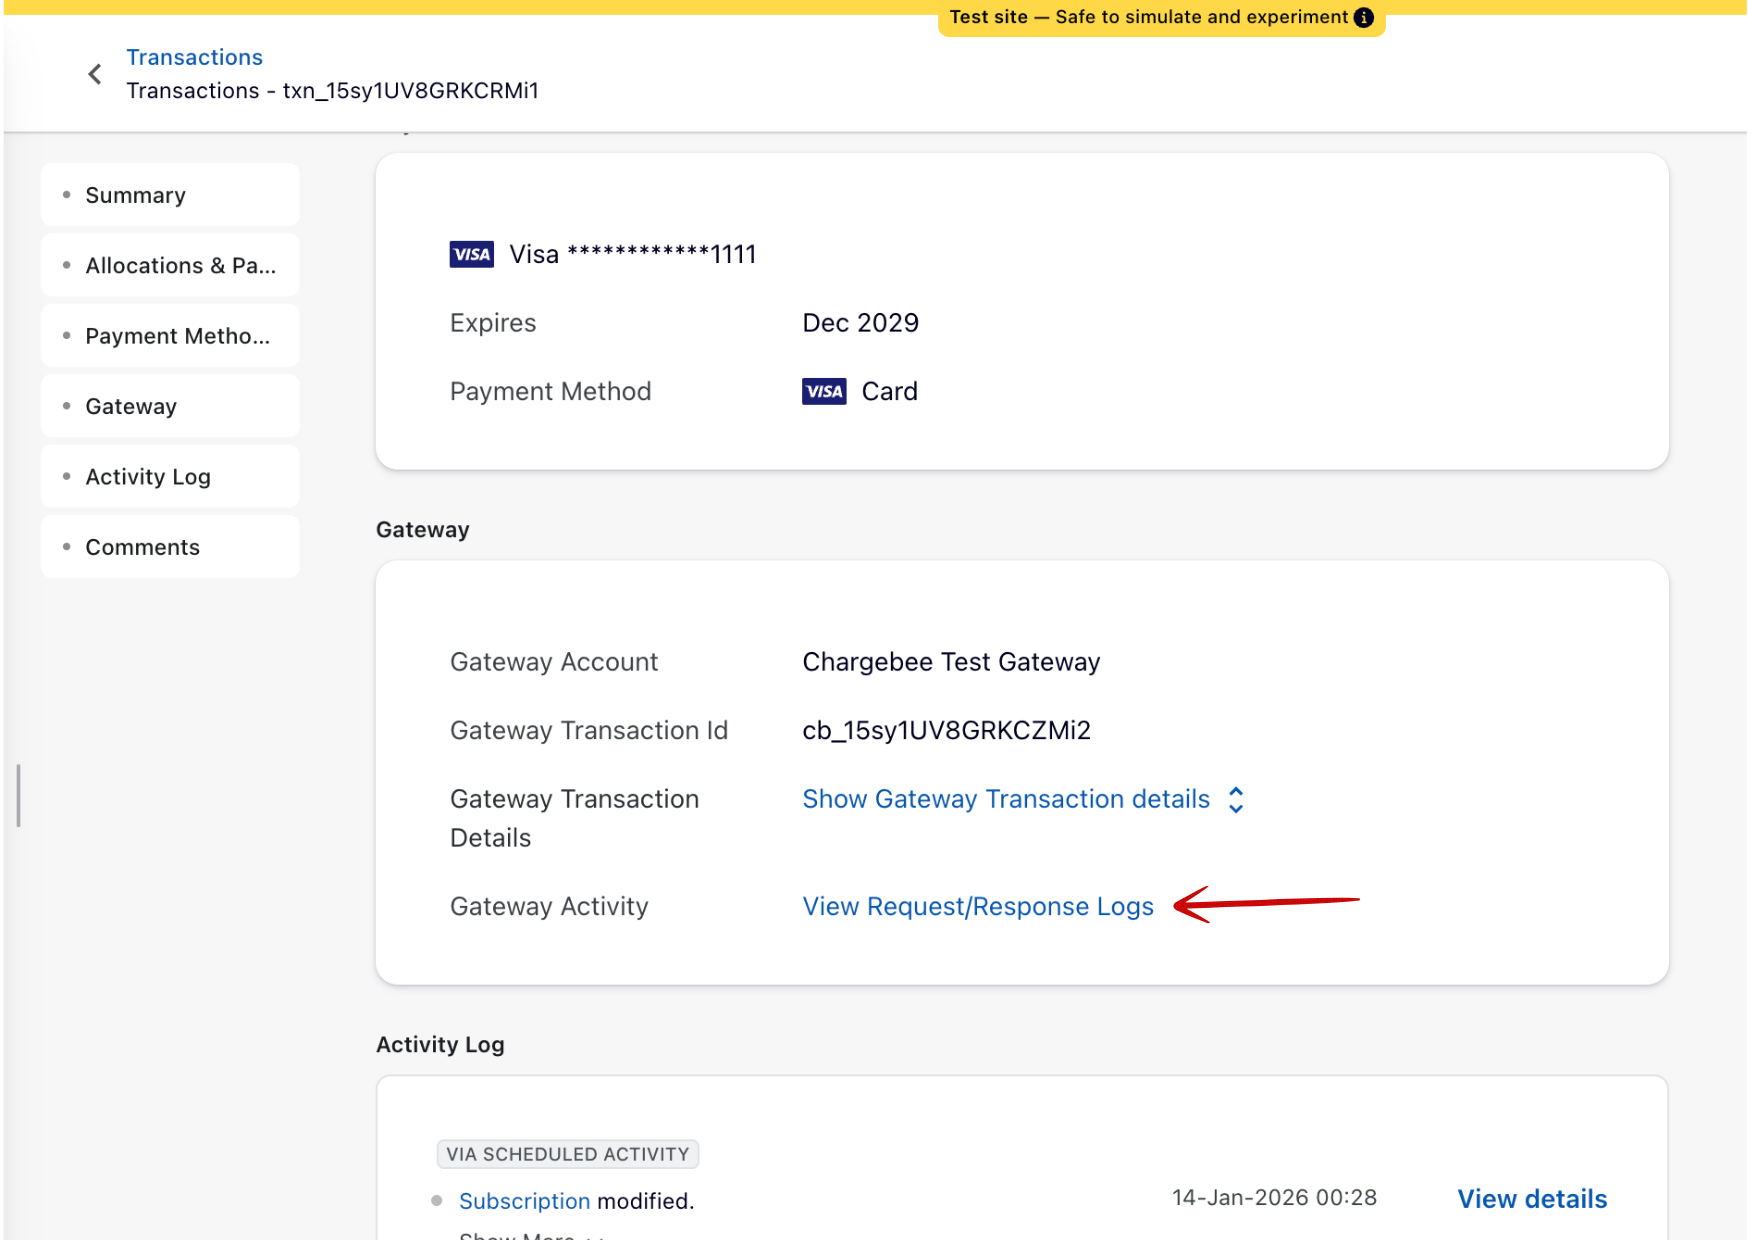The image size is (1748, 1240).
Task: Click the chevron next to Gateway Transaction details
Action: point(1236,799)
